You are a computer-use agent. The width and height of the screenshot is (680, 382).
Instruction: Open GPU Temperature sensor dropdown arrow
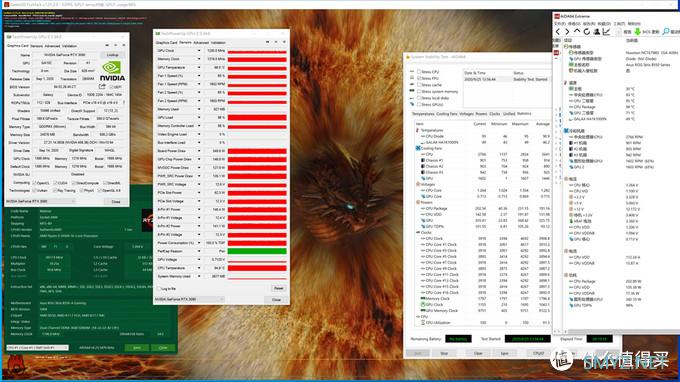pyautogui.click(x=199, y=68)
